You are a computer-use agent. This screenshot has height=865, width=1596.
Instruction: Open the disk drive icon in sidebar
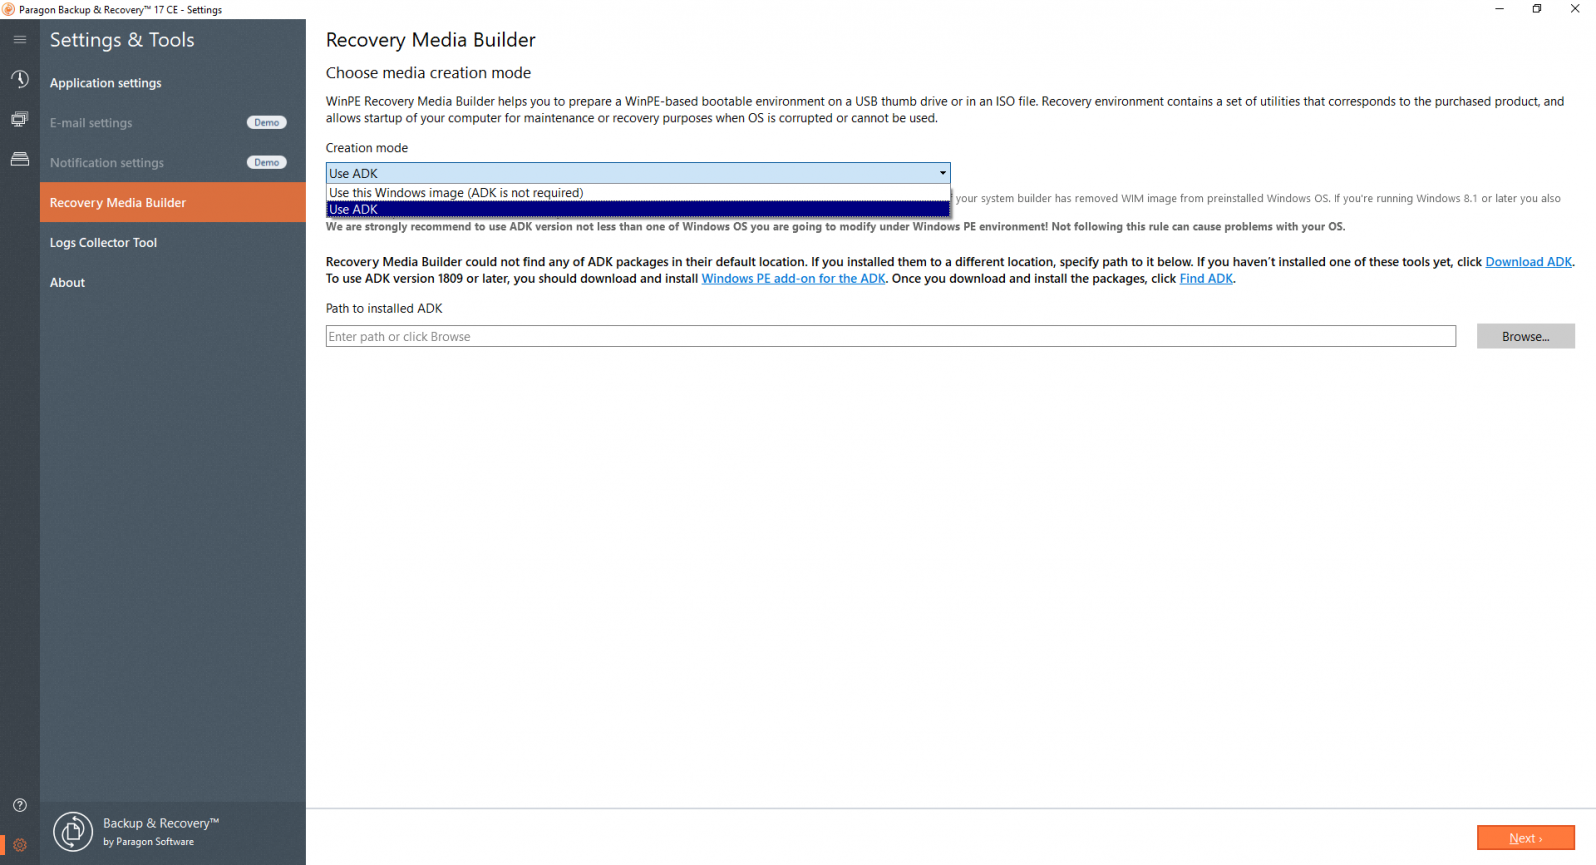click(x=19, y=159)
